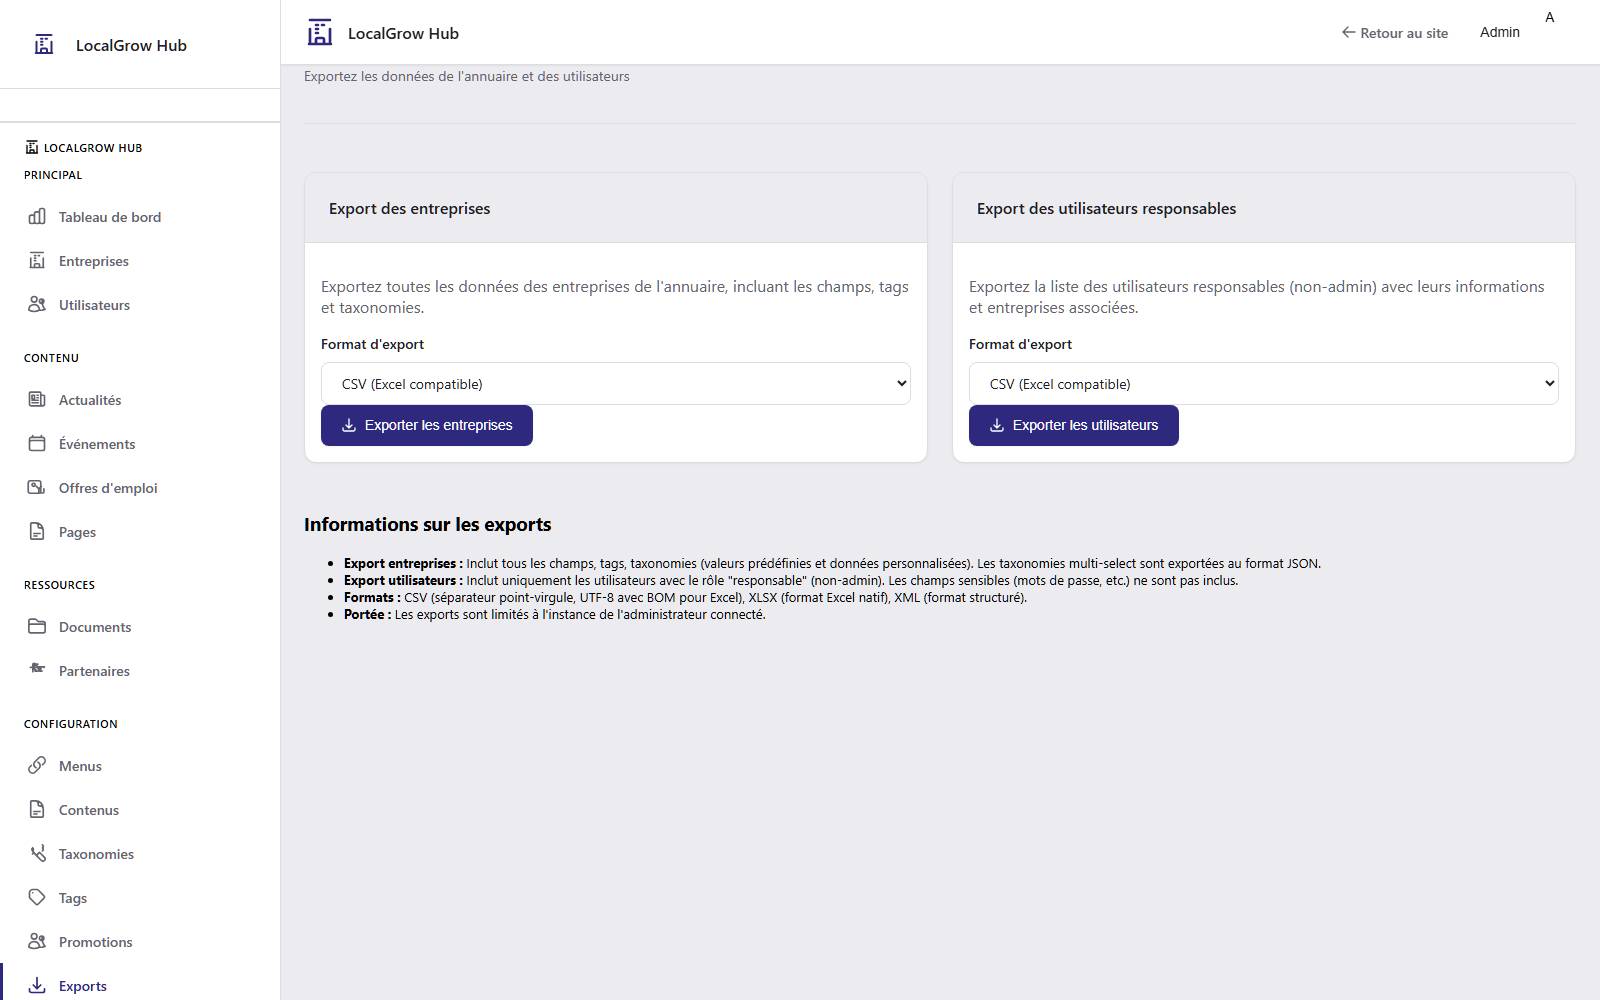The image size is (1600, 1000).
Task: Select the Entreprises sidebar icon
Action: click(x=36, y=260)
